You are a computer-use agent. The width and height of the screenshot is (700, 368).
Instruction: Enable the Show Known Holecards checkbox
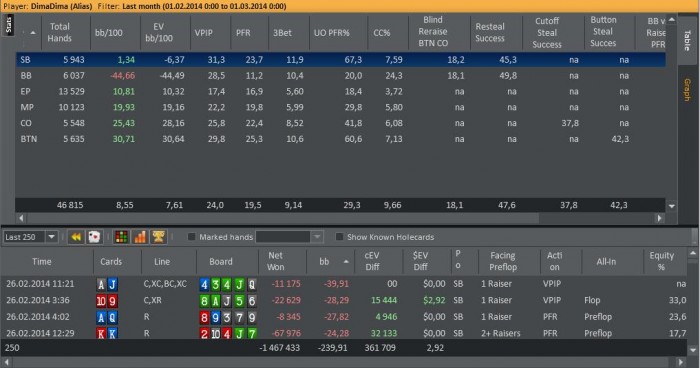pos(339,237)
